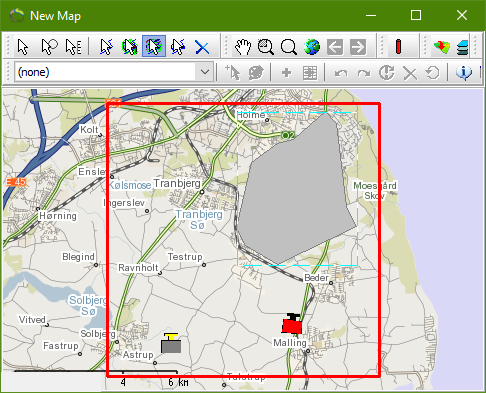Choose the lasso-style select pointer tool

coord(49,47)
